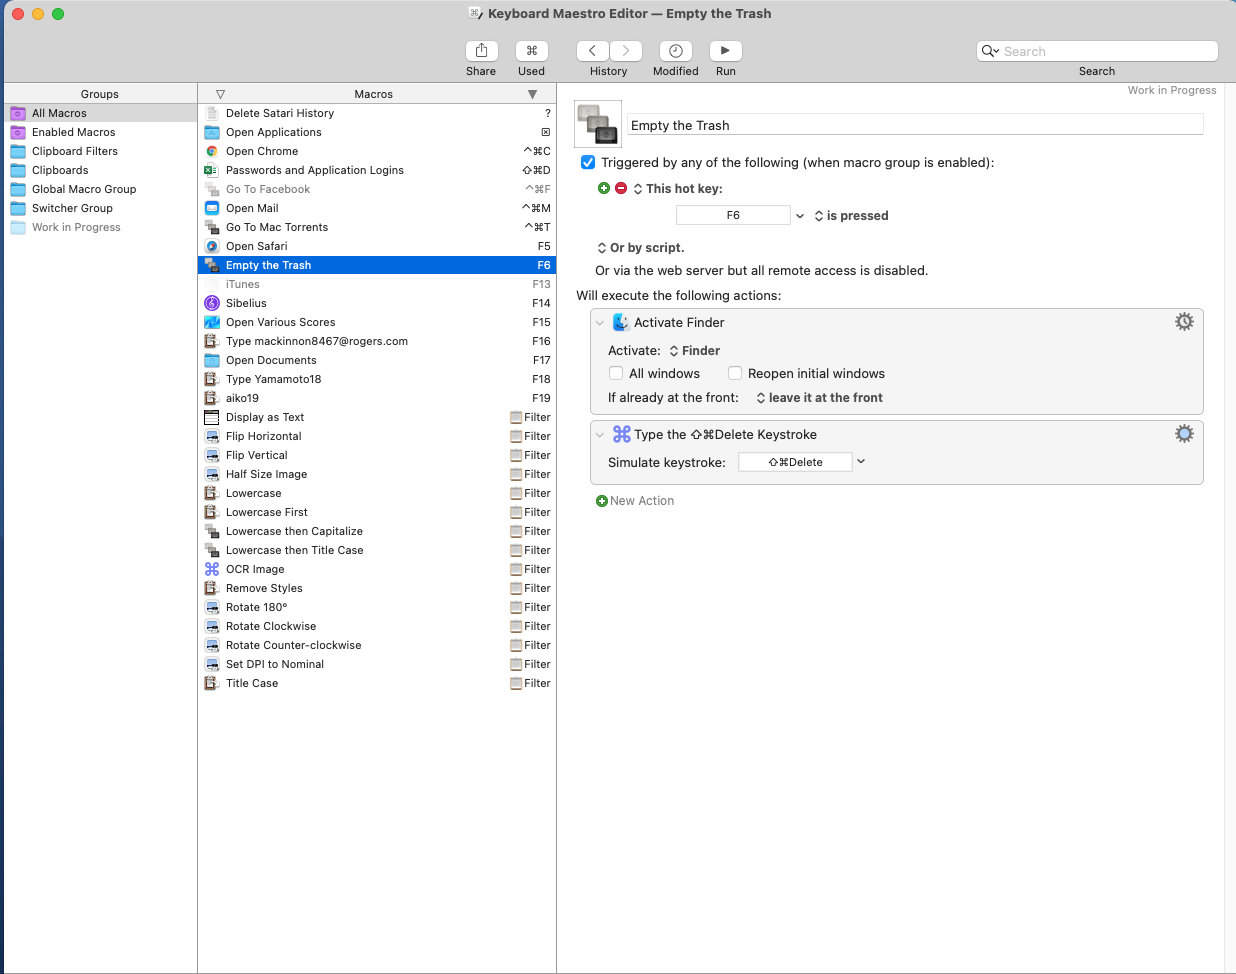Click New Action button
Viewport: 1236px width, 974px height.
[636, 501]
